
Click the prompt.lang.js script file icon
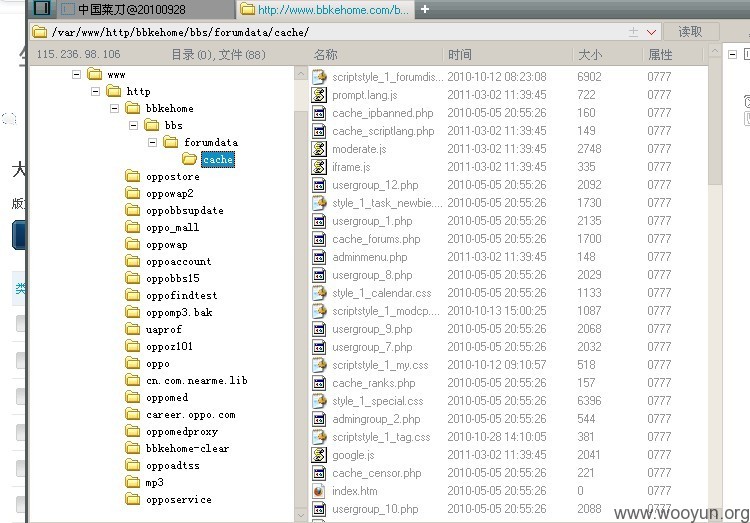(x=319, y=95)
